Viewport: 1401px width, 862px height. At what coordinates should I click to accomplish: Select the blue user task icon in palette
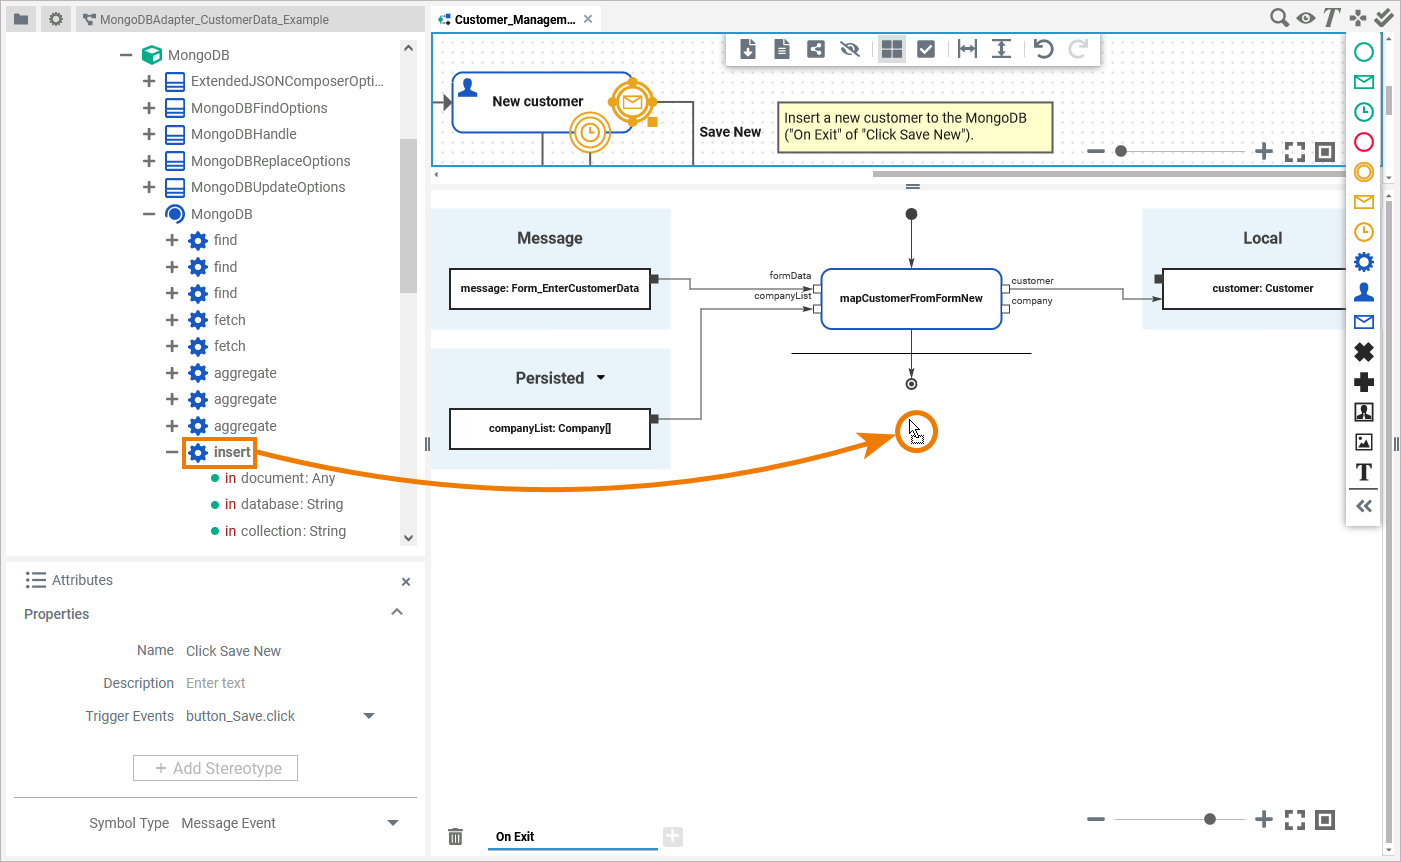pos(1363,292)
